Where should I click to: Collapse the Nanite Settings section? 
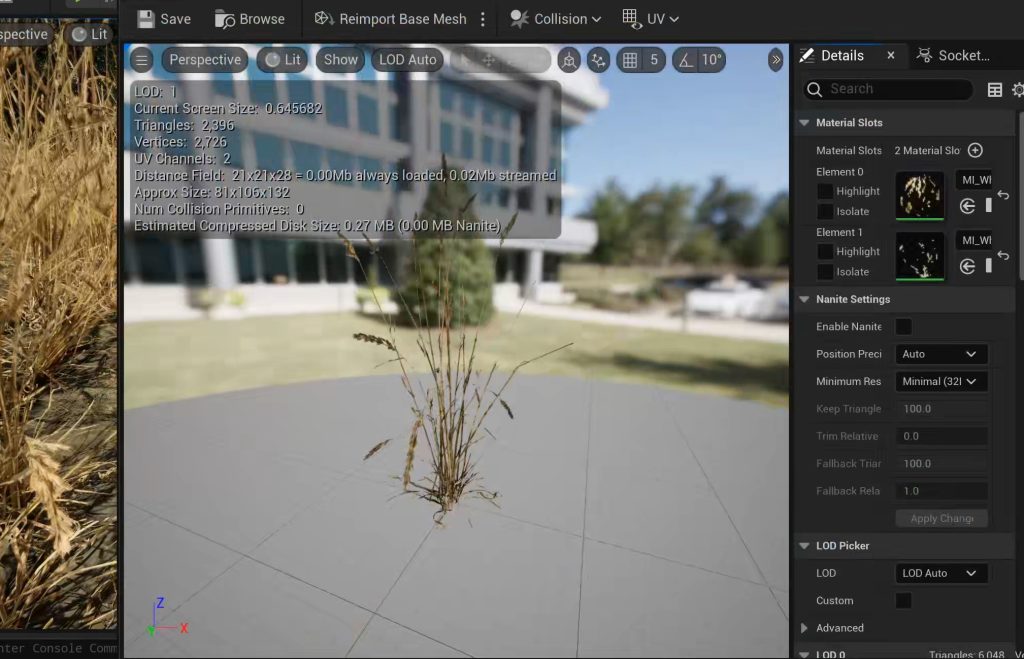click(x=805, y=299)
